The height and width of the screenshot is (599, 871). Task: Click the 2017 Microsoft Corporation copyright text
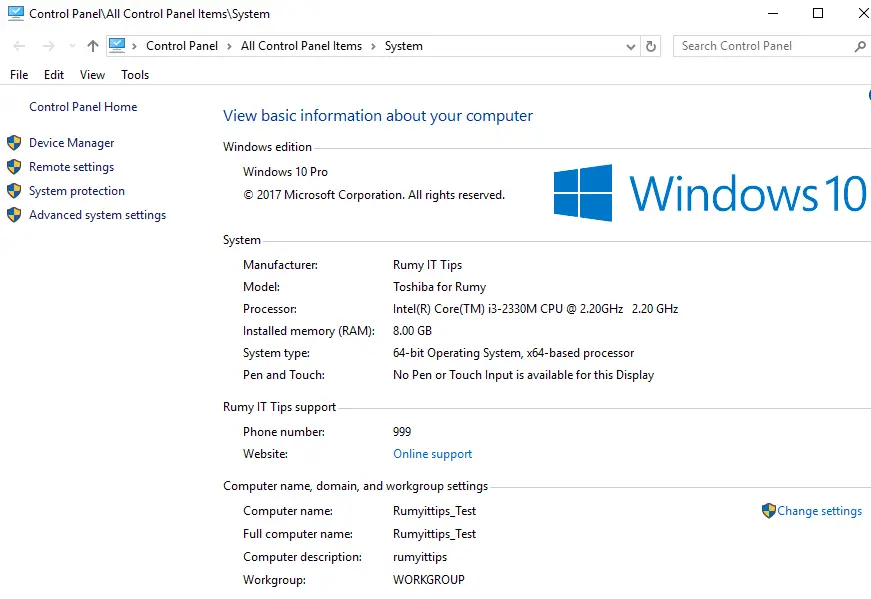[374, 195]
